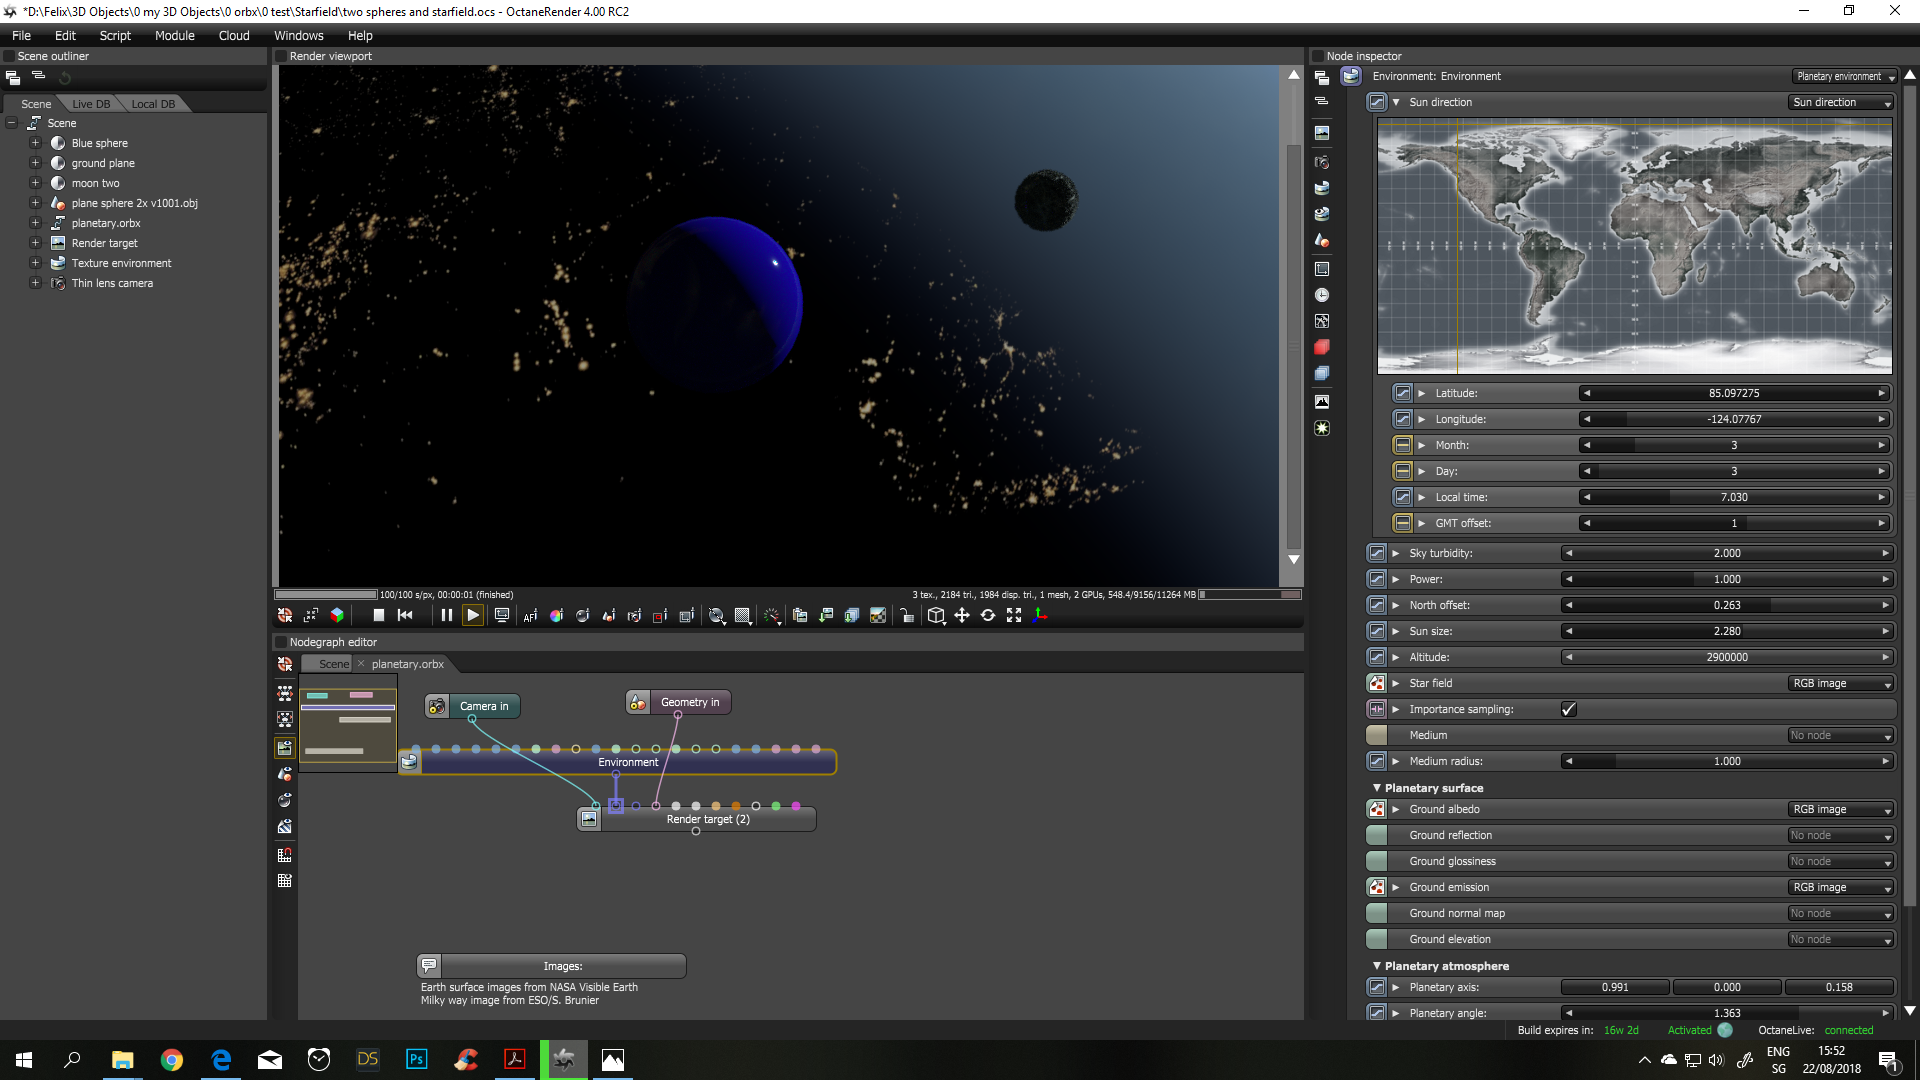1920x1080 pixels.
Task: Toggle the Importance sampling checkbox
Action: [x=1568, y=709]
